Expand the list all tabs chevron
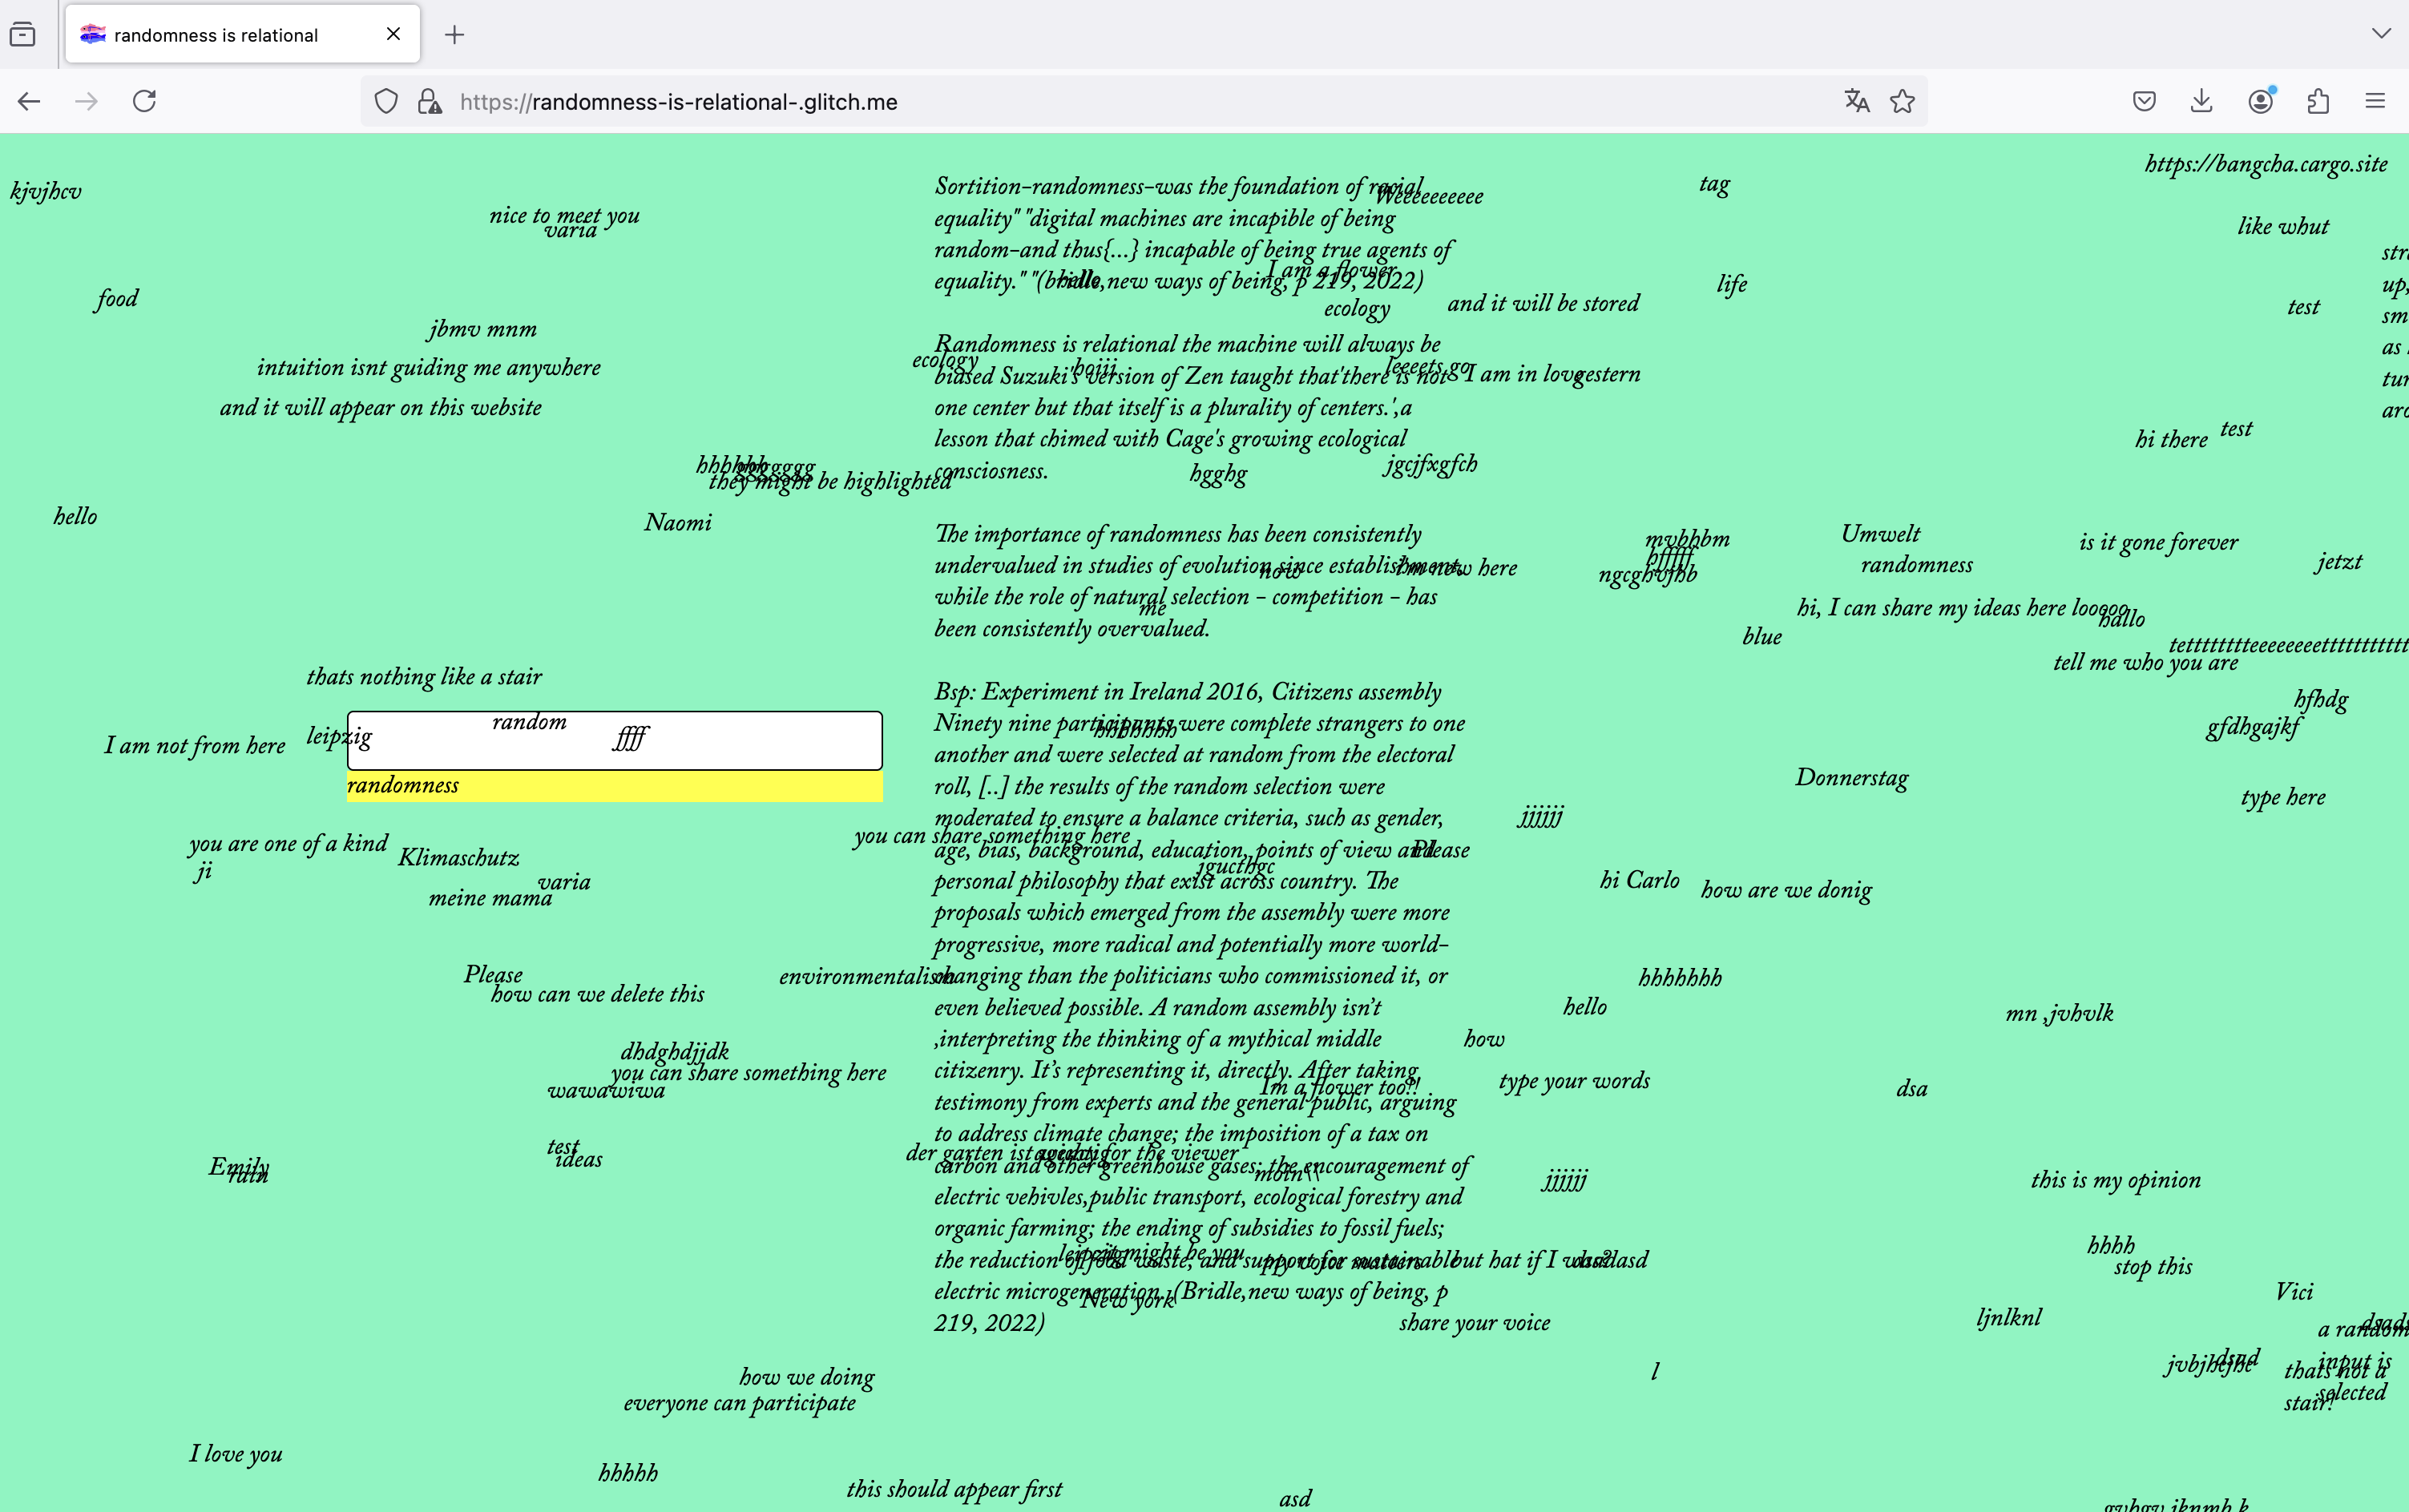 (2381, 34)
